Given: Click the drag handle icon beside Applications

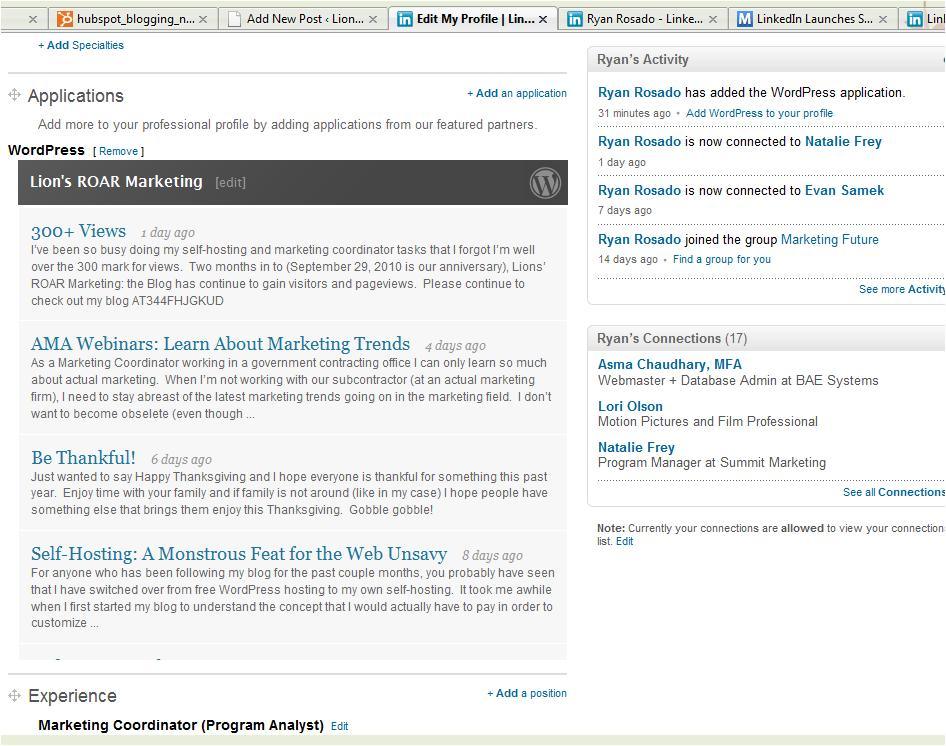Looking at the screenshot, I should pyautogui.click(x=15, y=95).
